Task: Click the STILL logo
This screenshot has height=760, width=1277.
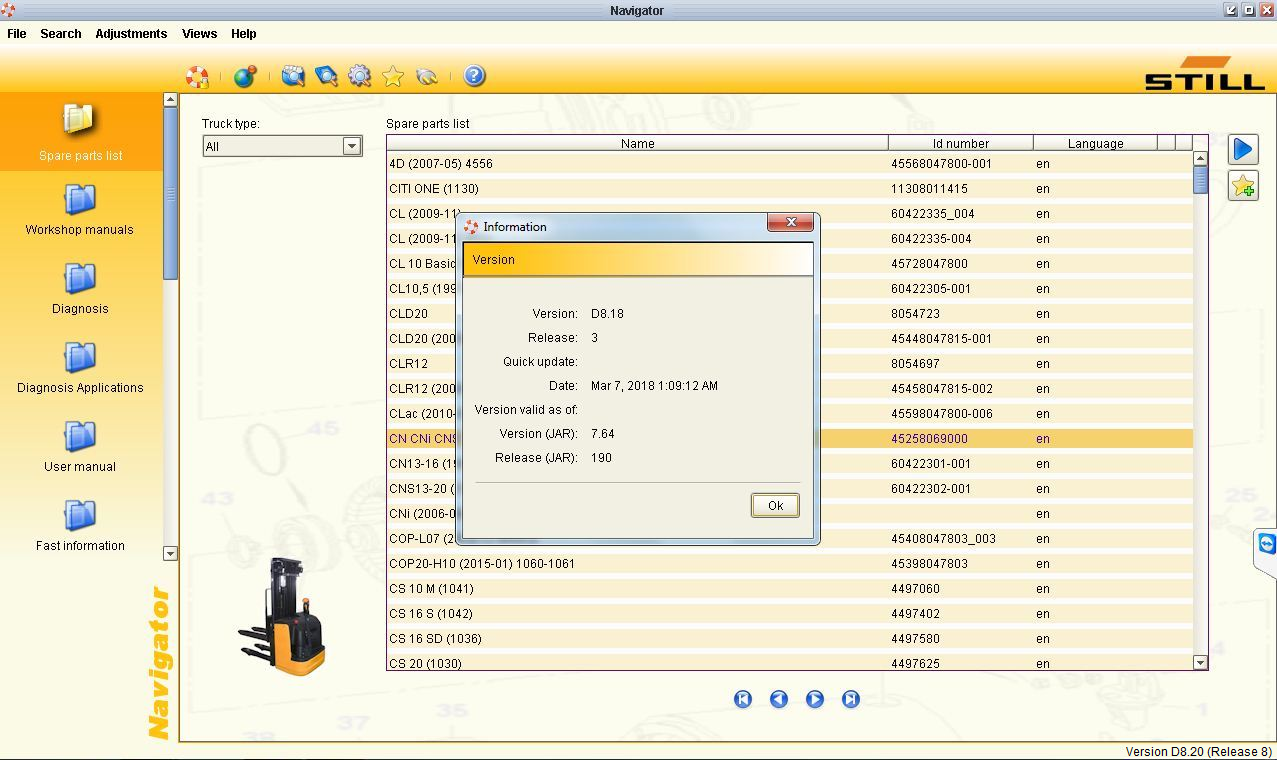Action: pyautogui.click(x=1205, y=74)
